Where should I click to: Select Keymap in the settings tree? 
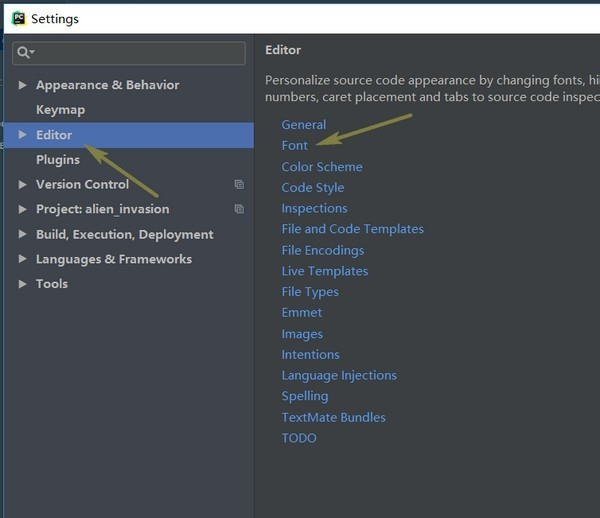coord(60,110)
